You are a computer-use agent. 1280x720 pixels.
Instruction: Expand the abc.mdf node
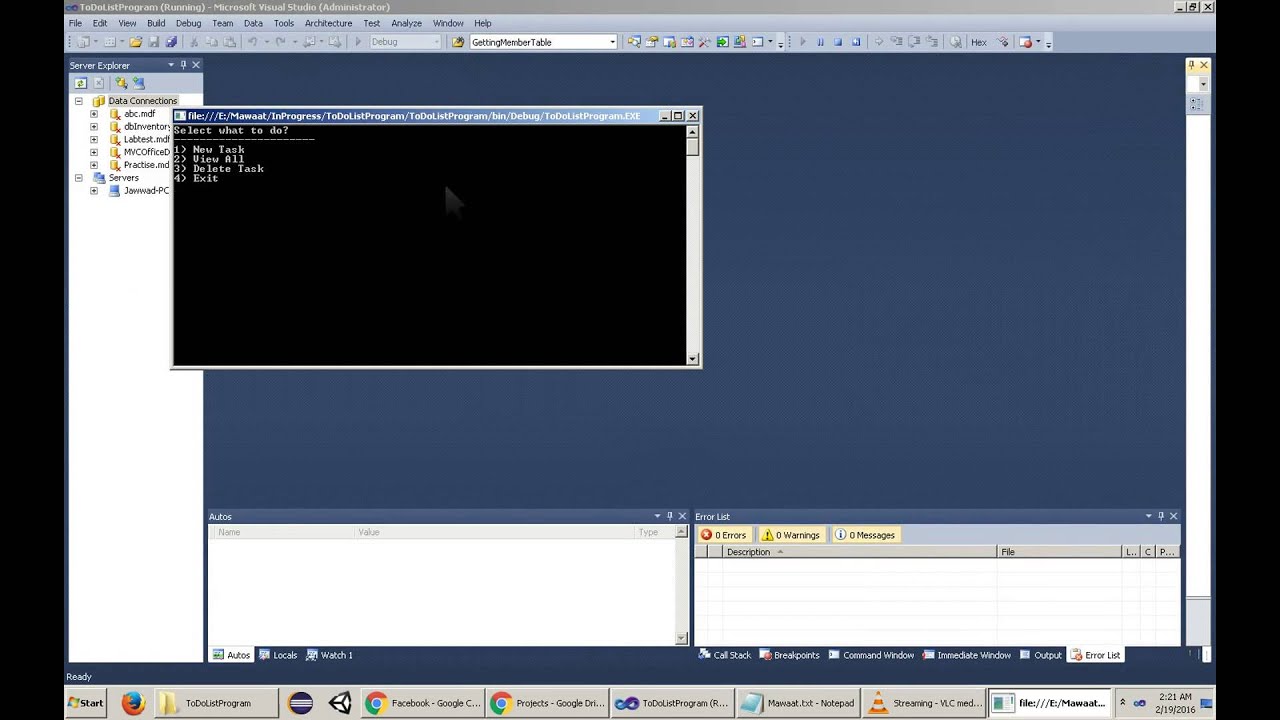click(94, 114)
